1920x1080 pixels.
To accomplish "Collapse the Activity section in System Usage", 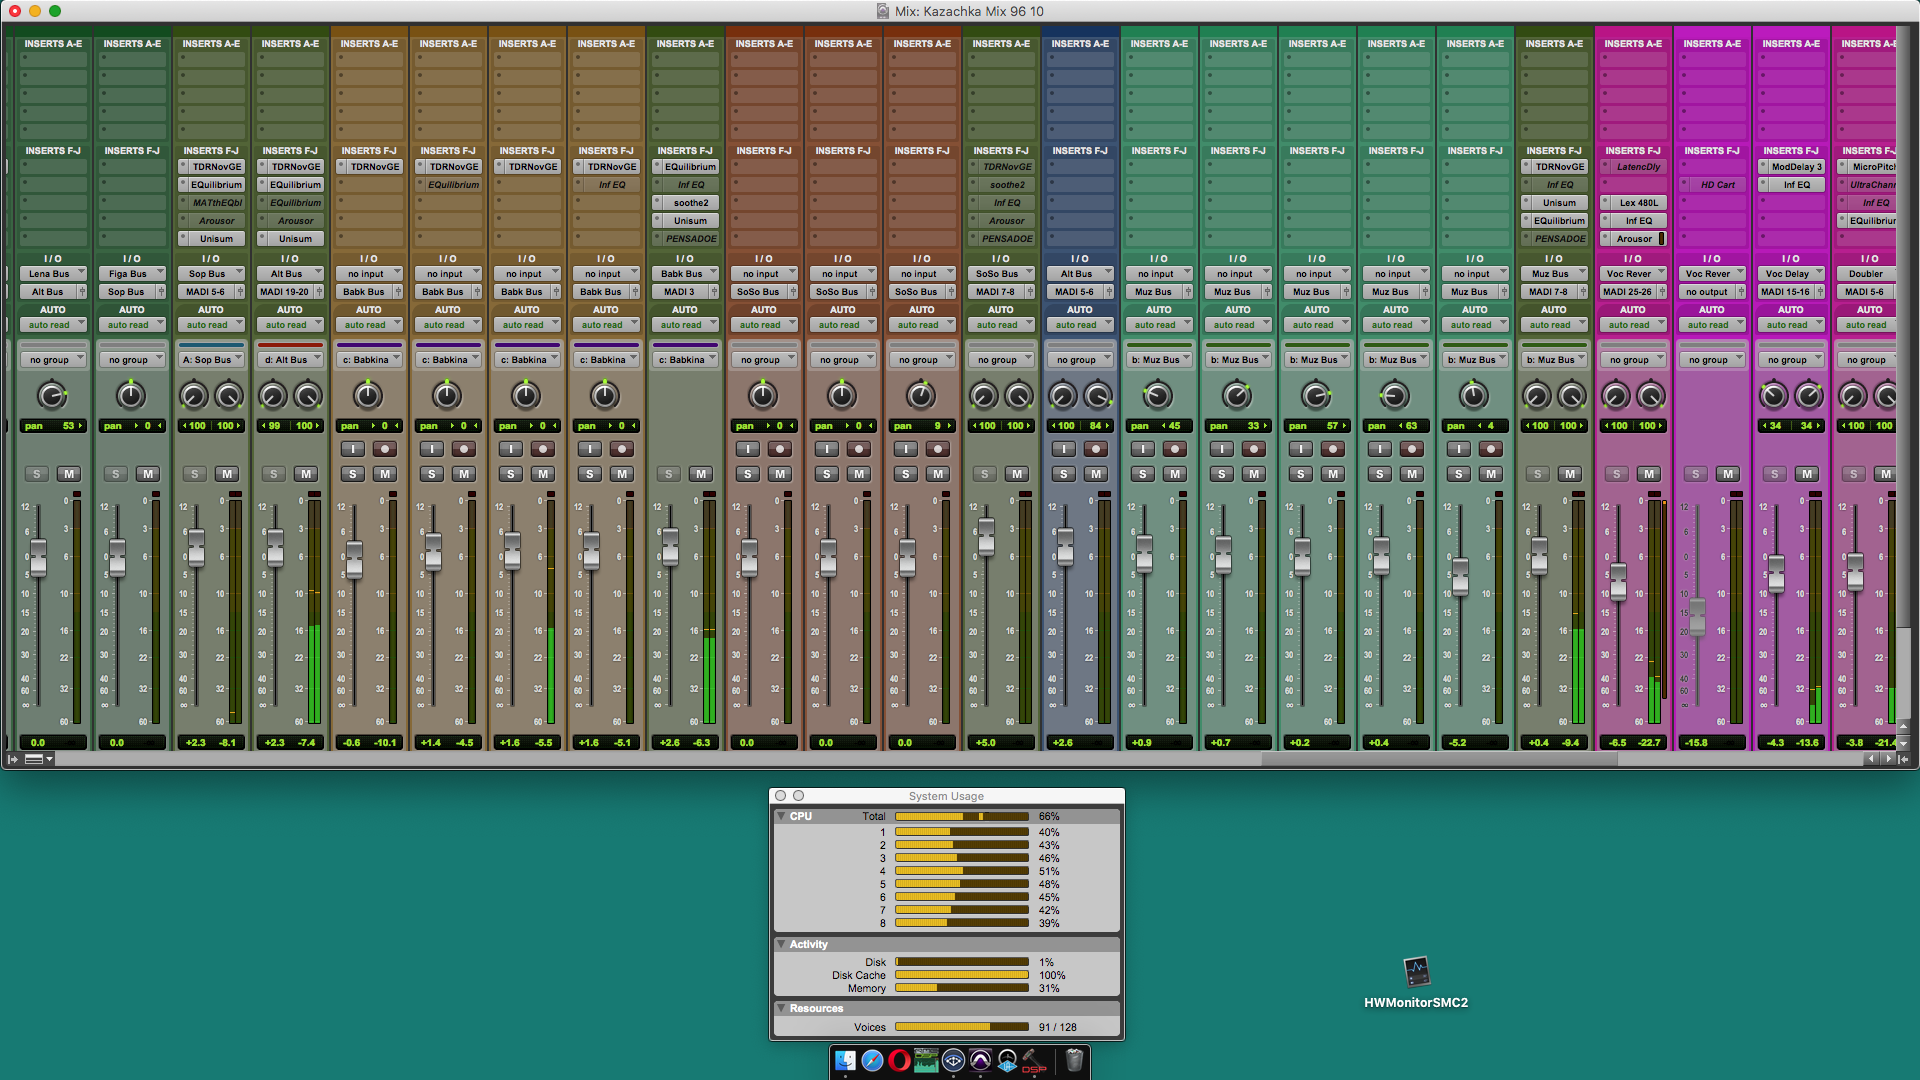I will click(x=781, y=945).
